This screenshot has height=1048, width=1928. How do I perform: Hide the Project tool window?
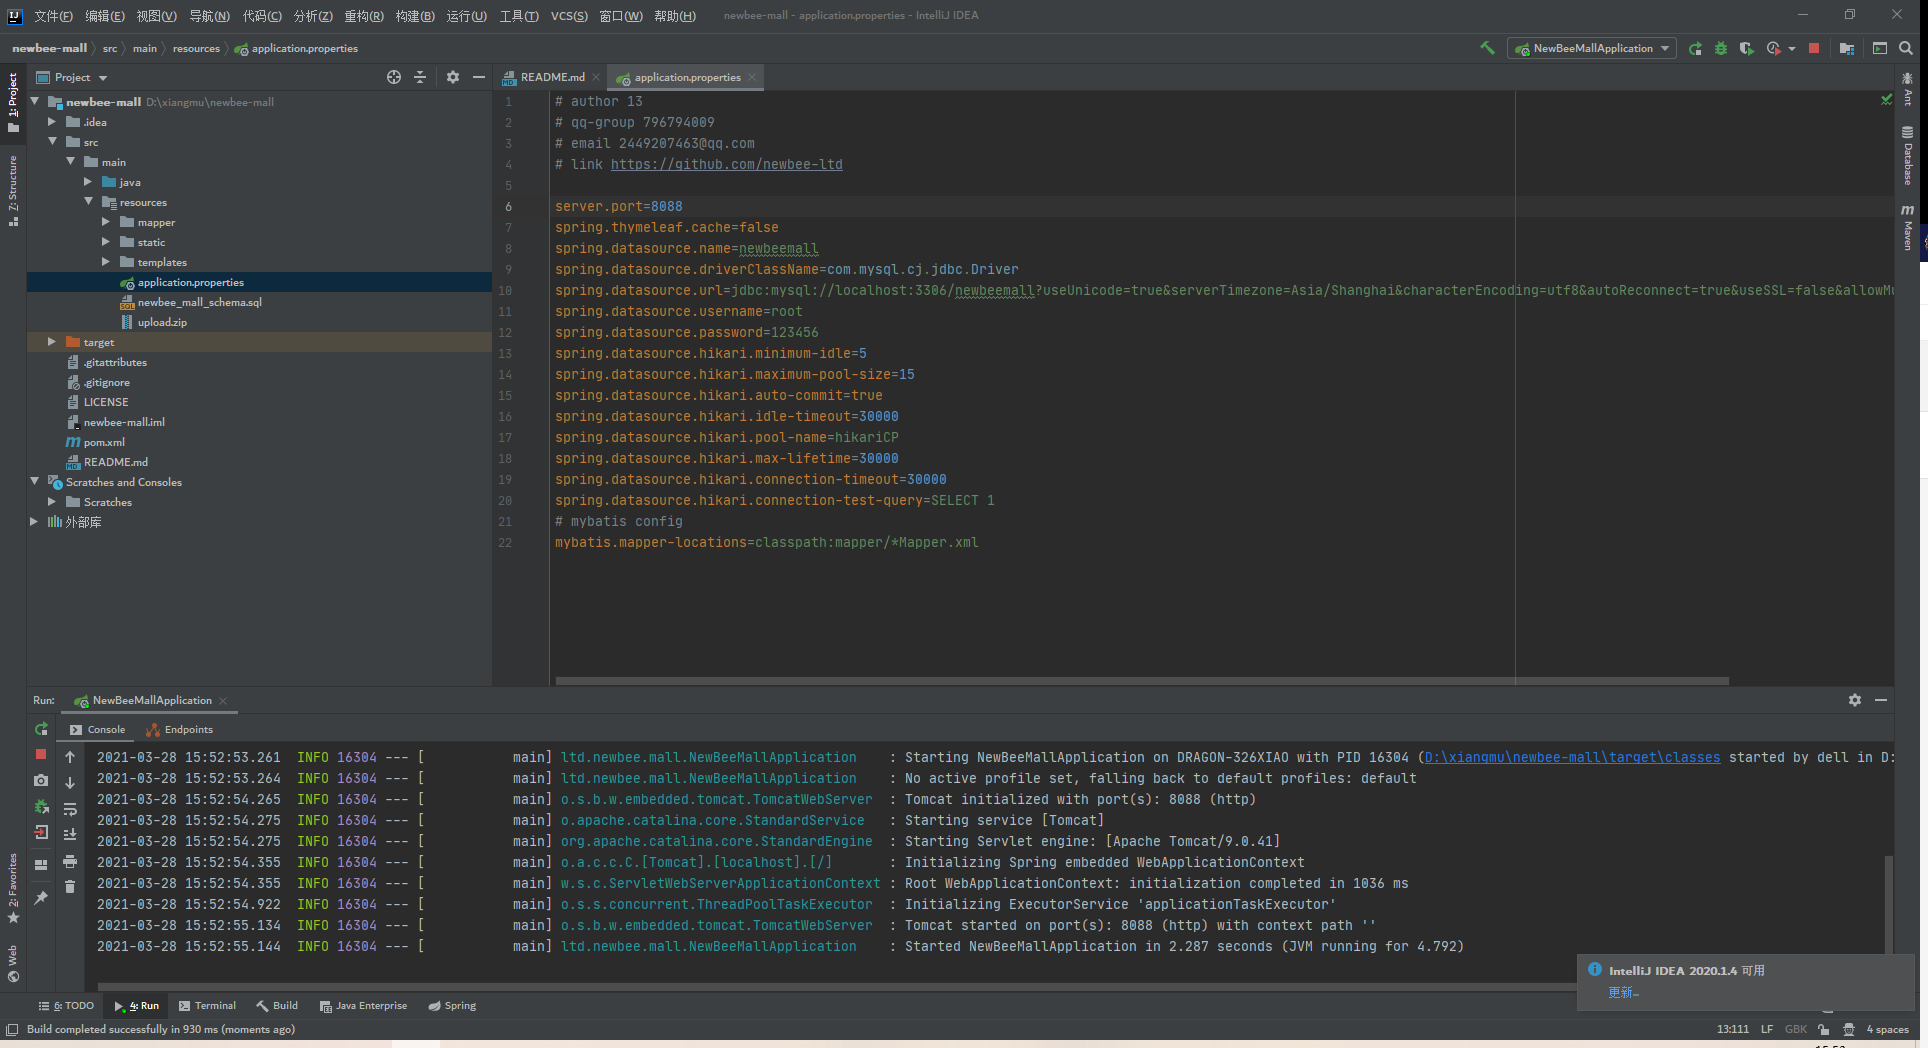479,77
